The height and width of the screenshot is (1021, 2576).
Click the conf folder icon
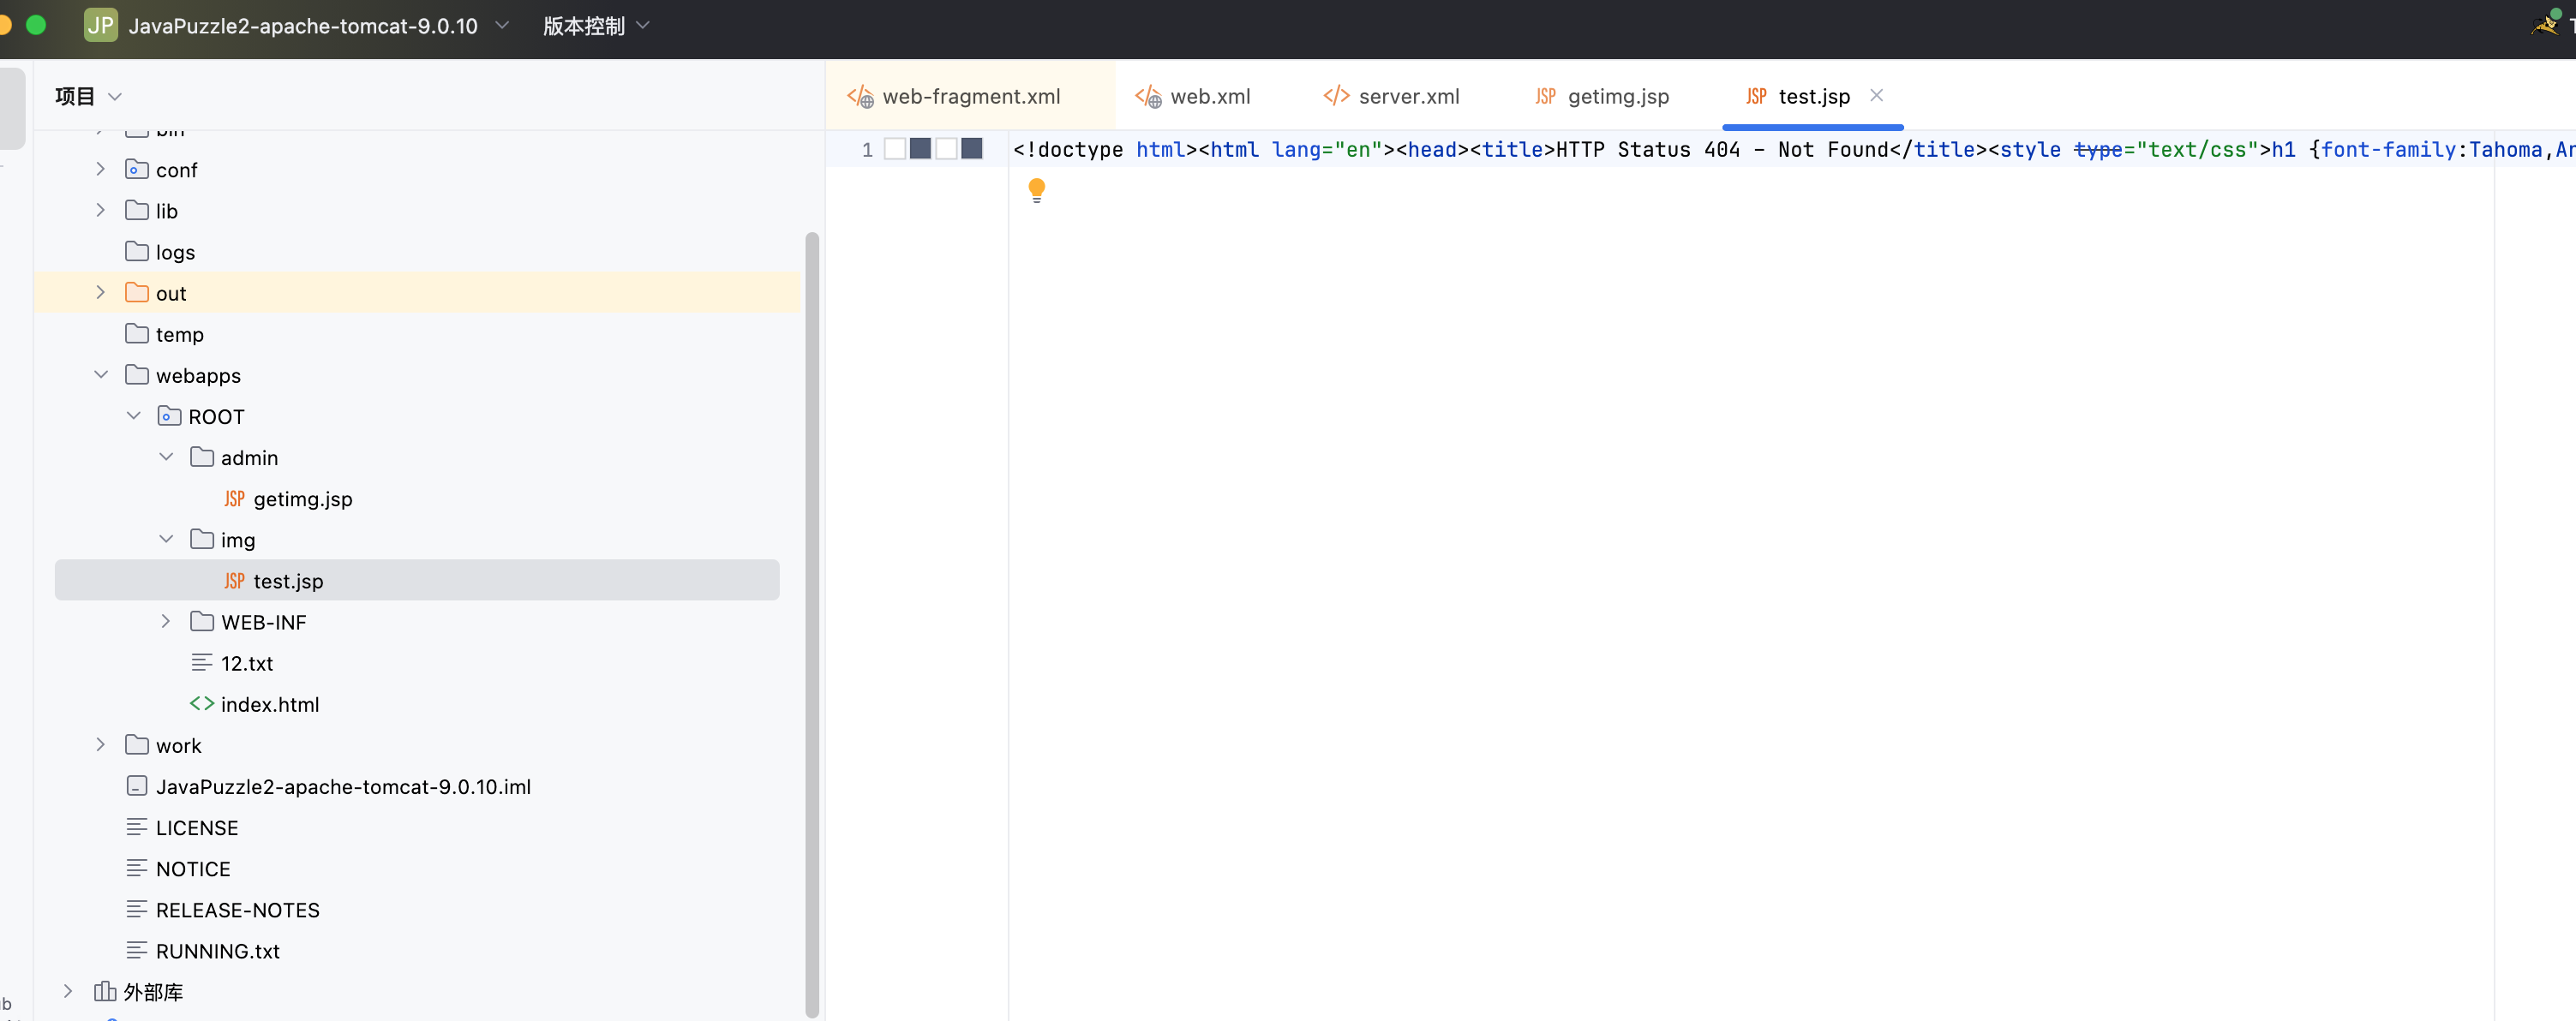point(137,169)
